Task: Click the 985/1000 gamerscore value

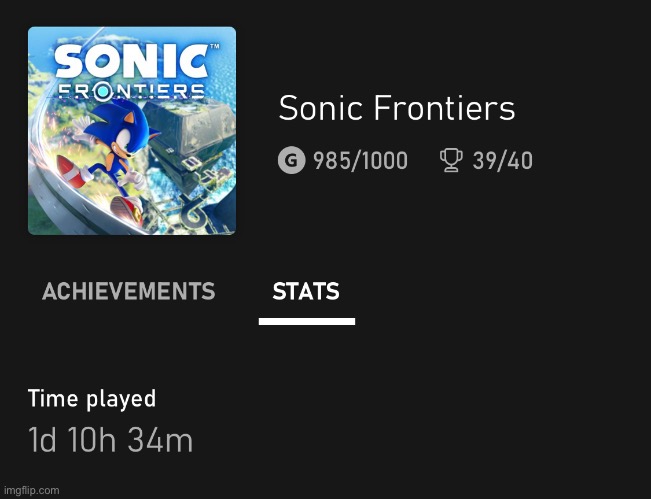Action: [360, 161]
